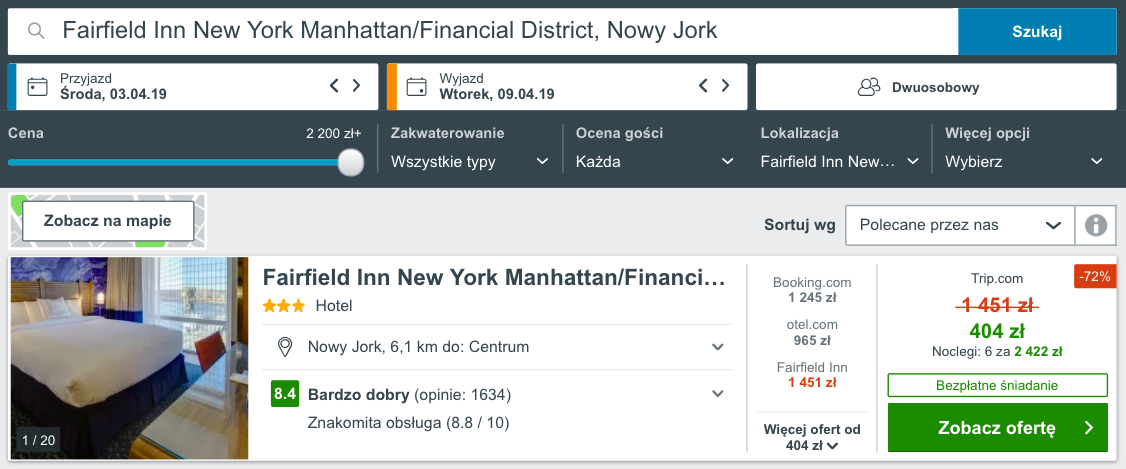Click the Wyjazd date field

(567, 87)
